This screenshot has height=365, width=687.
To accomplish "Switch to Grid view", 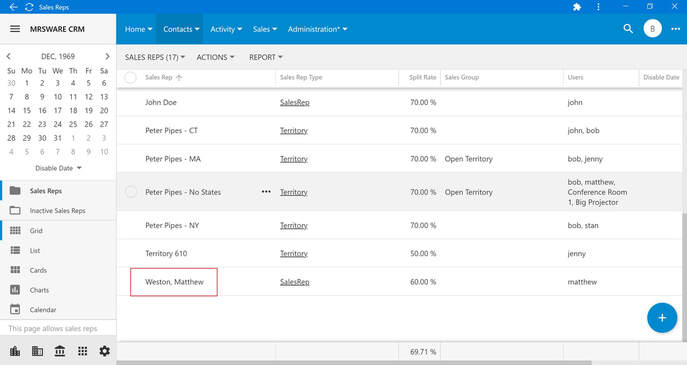I will click(x=58, y=230).
